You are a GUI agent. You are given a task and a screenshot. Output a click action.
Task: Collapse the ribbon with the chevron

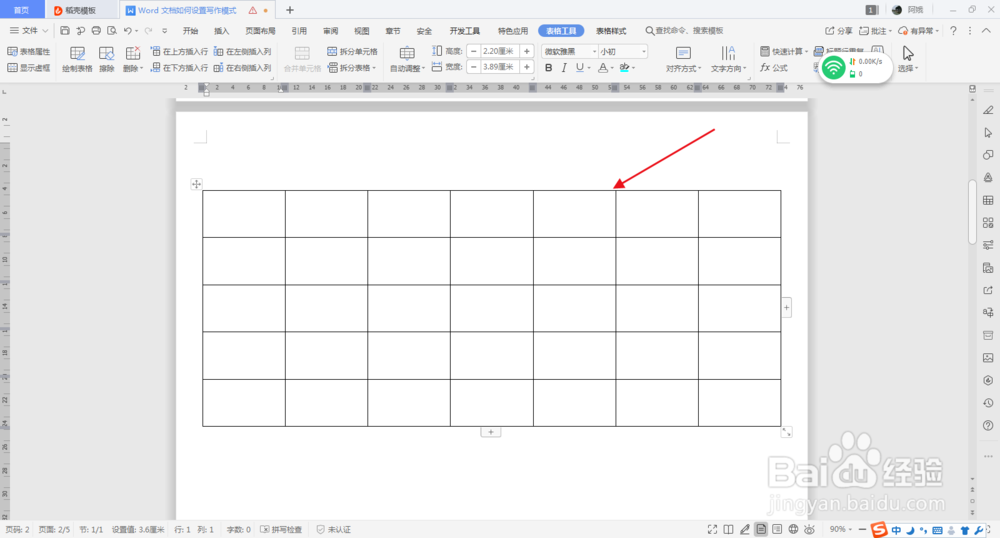(x=986, y=31)
